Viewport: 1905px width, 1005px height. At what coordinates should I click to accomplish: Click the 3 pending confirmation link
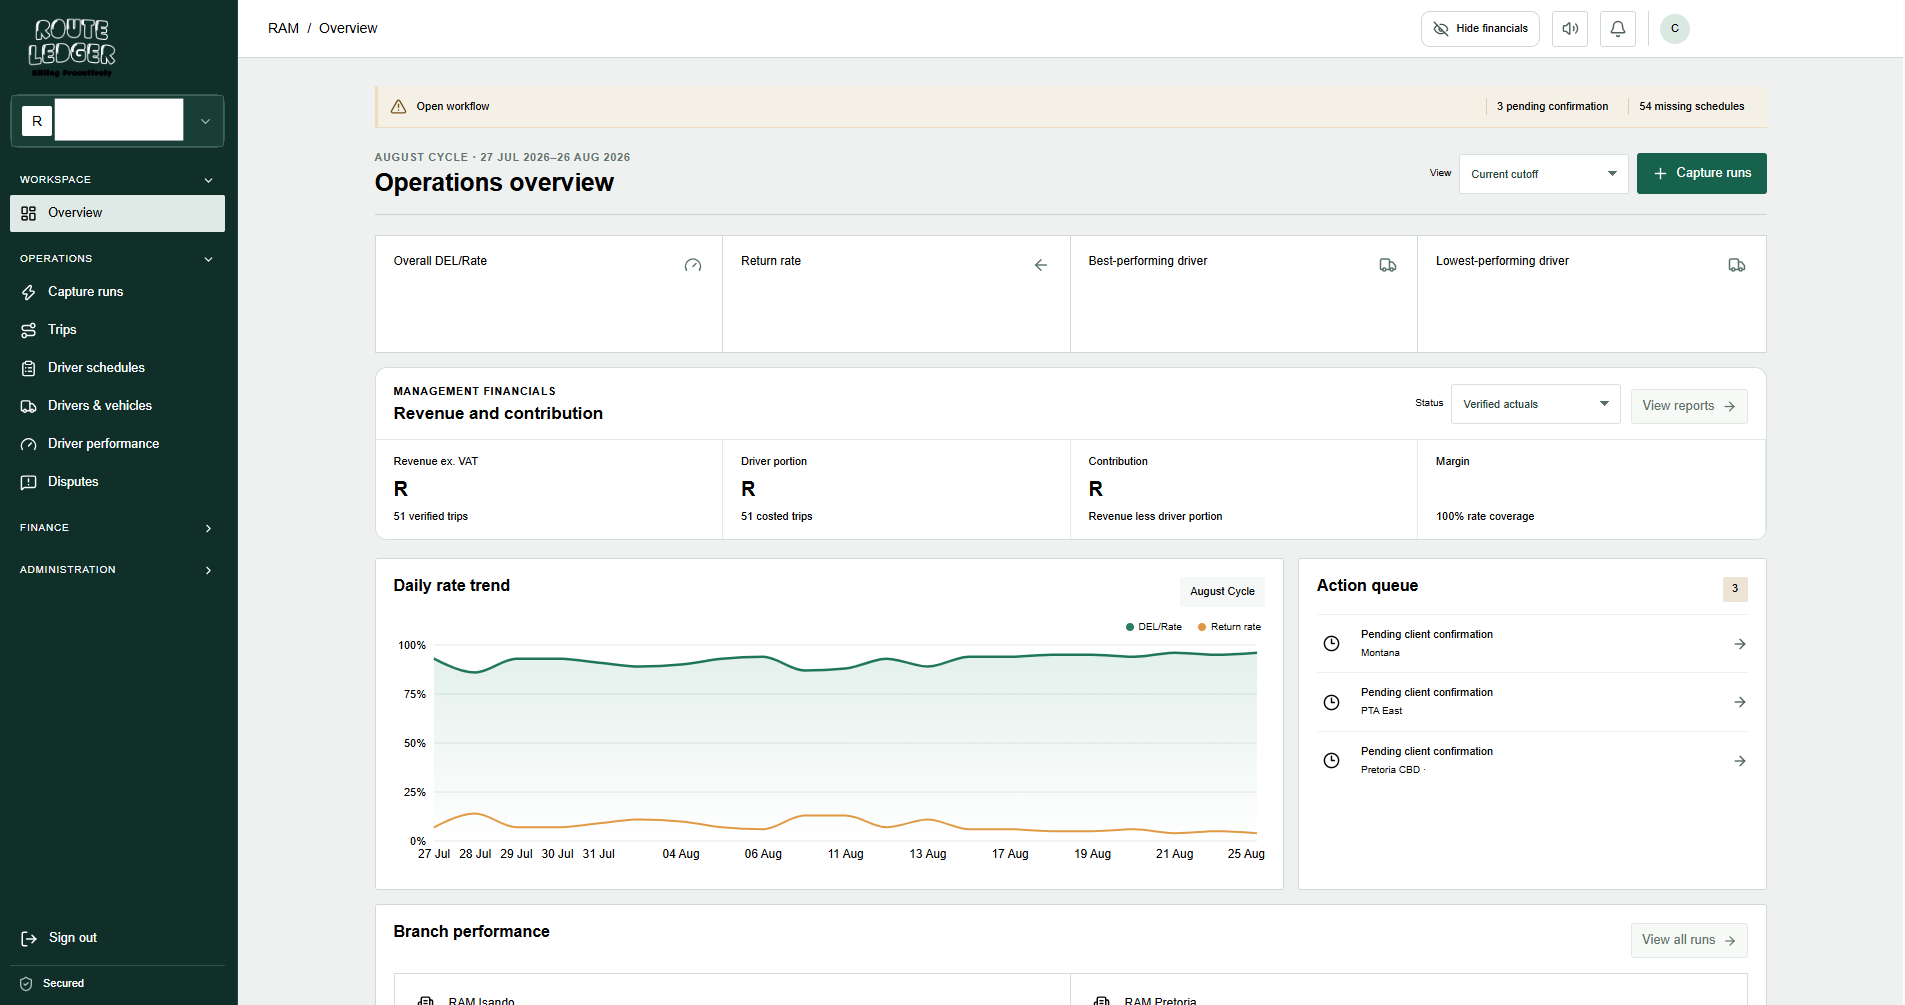point(1552,107)
